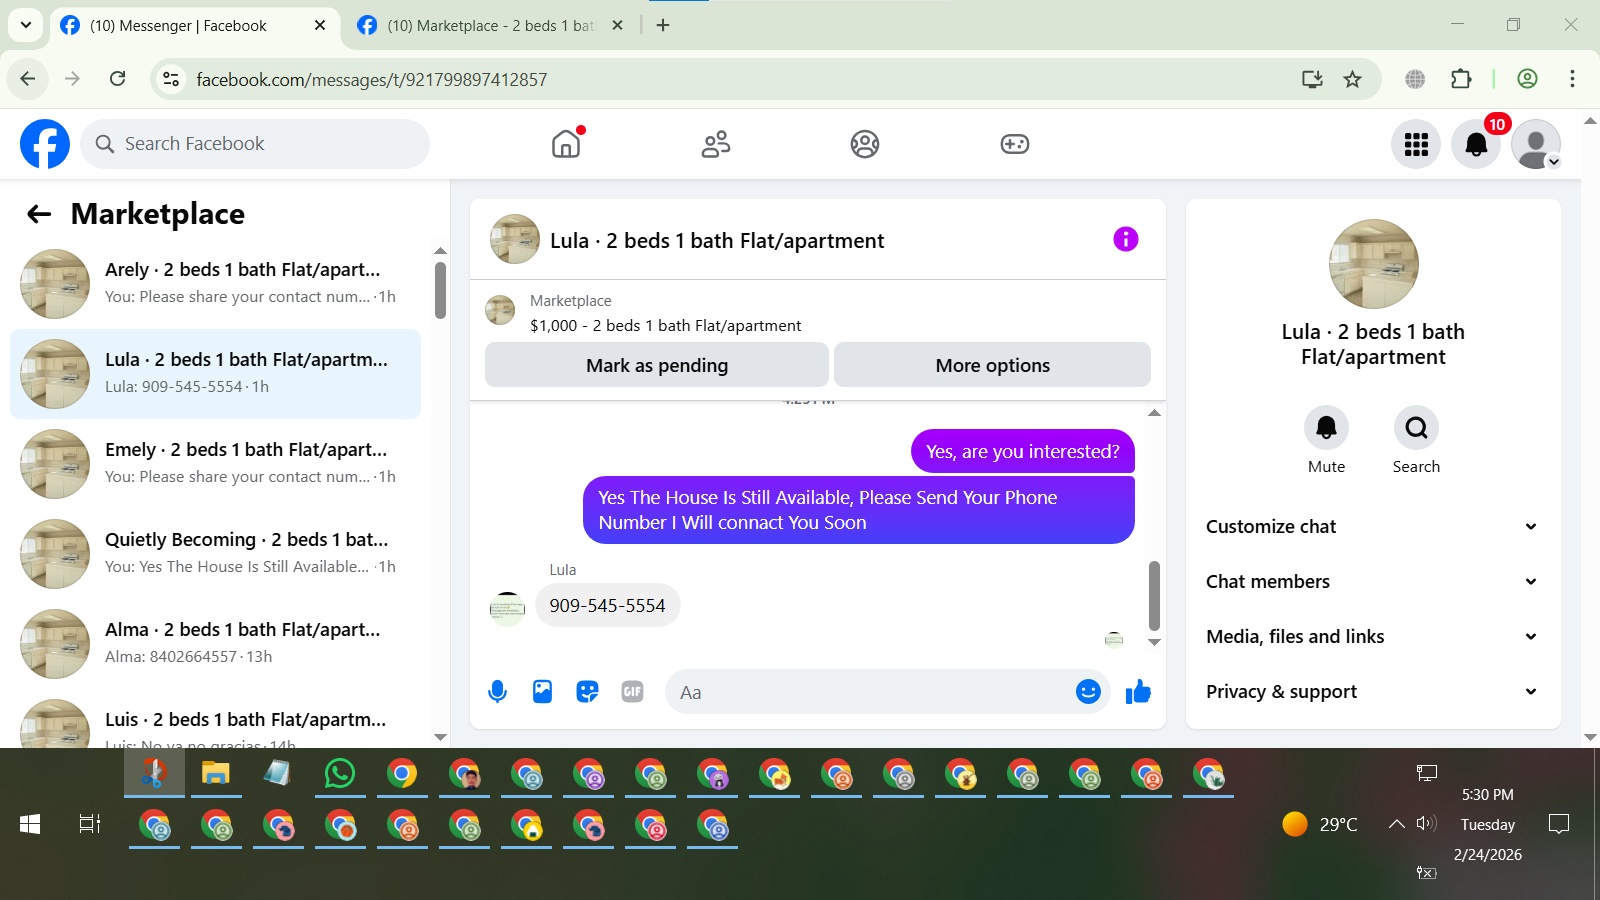
Task: Choose a sticker icon
Action: 587,691
